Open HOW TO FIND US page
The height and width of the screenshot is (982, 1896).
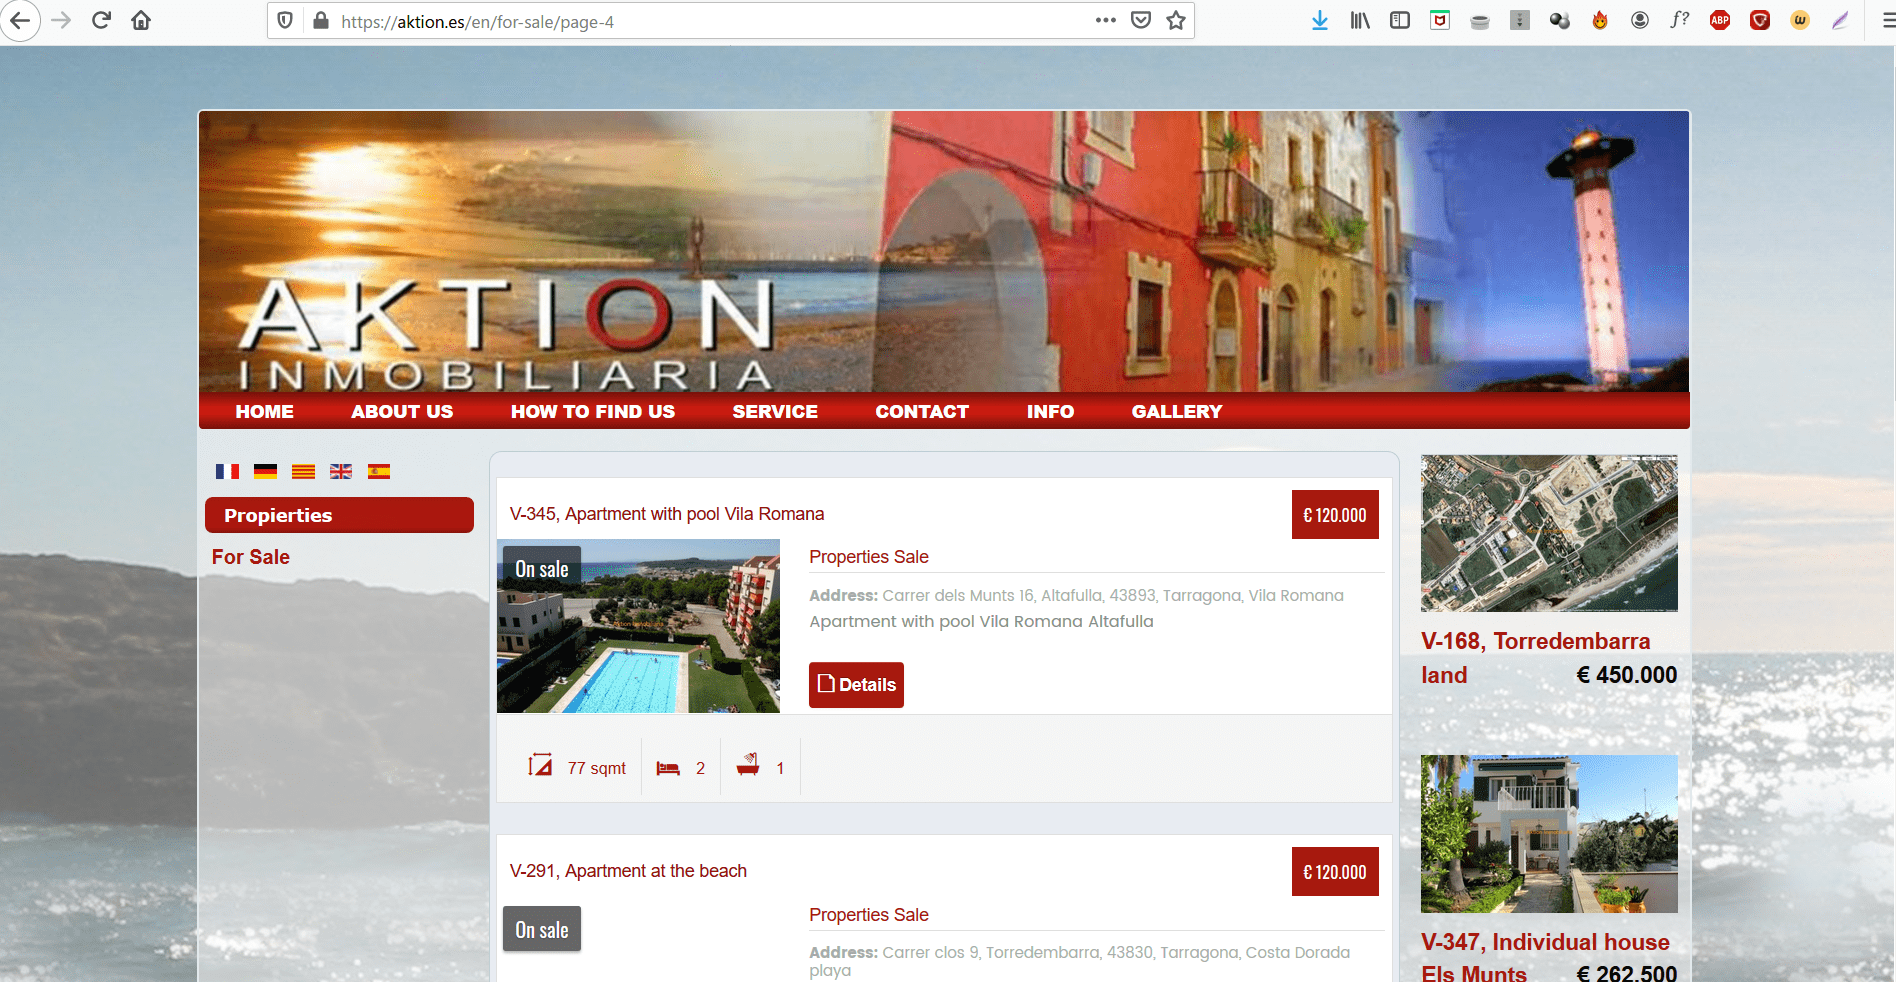593,411
